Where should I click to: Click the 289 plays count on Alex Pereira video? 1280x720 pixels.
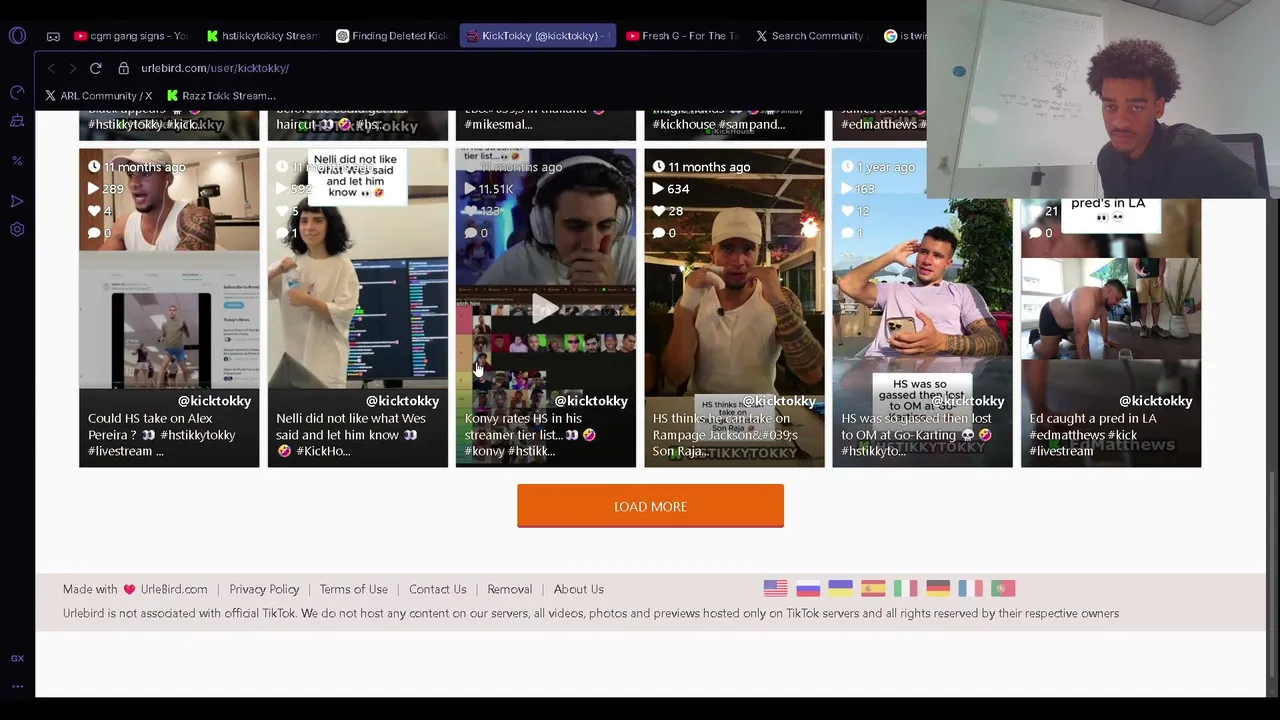click(106, 189)
